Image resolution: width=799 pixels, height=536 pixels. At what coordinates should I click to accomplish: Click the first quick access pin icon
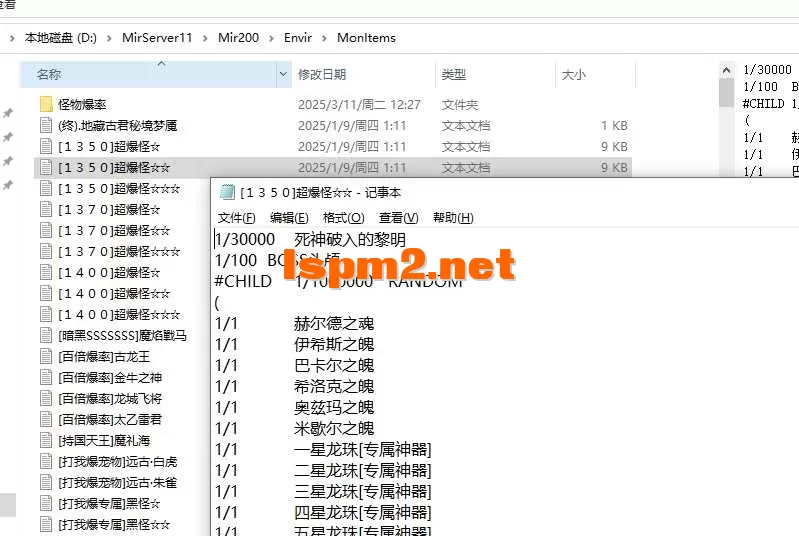pyautogui.click(x=8, y=113)
